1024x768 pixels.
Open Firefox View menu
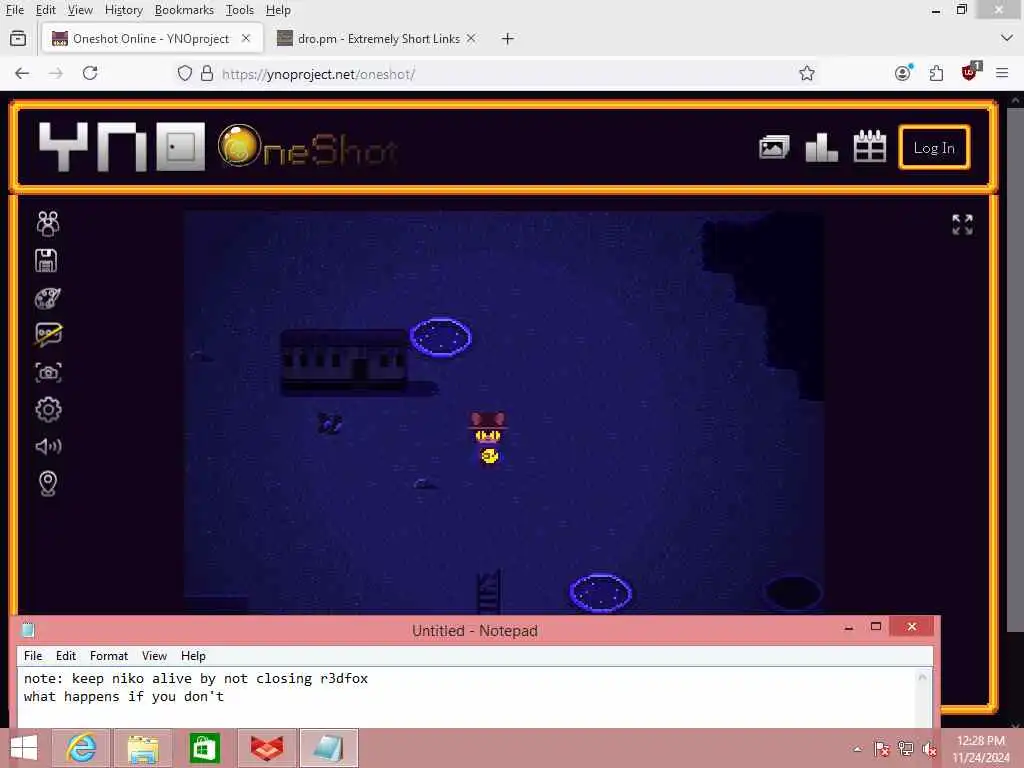pyautogui.click(x=80, y=10)
